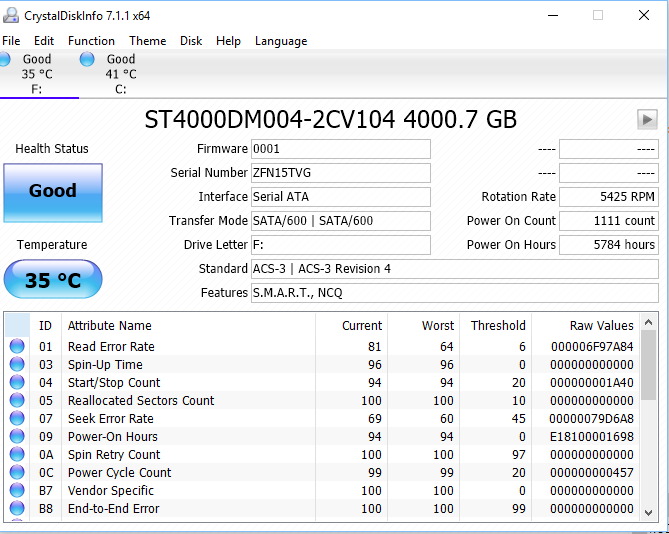Screen dimensions: 669x534
Task: Click the status orb next to Seek Error Rate
Action: pyautogui.click(x=17, y=419)
